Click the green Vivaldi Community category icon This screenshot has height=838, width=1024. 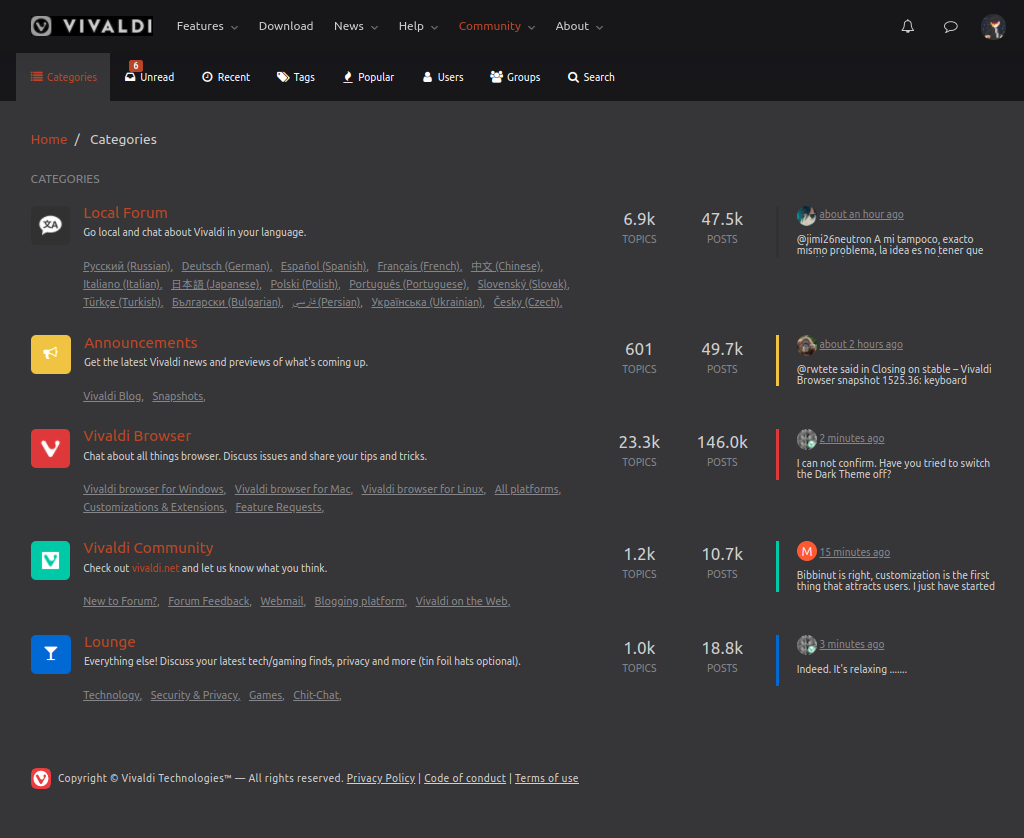[x=50, y=560]
